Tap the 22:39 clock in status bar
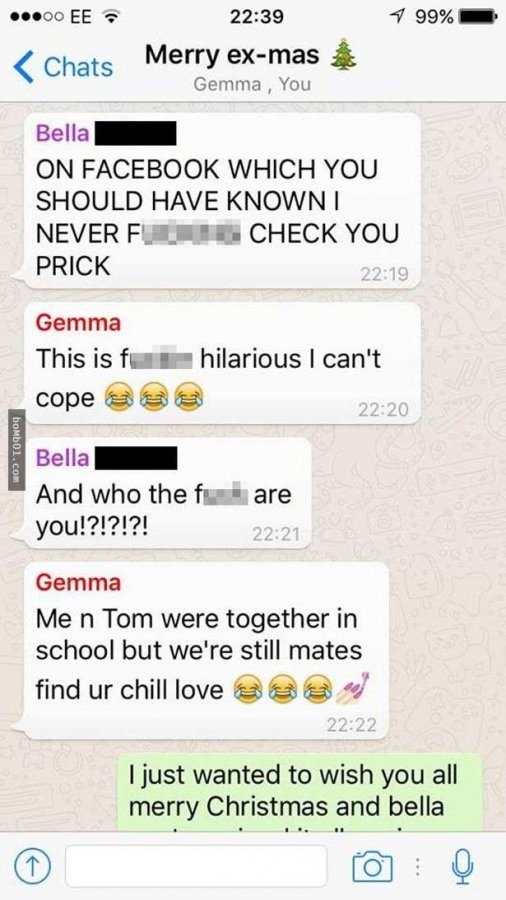The height and width of the screenshot is (900, 506). tap(256, 17)
